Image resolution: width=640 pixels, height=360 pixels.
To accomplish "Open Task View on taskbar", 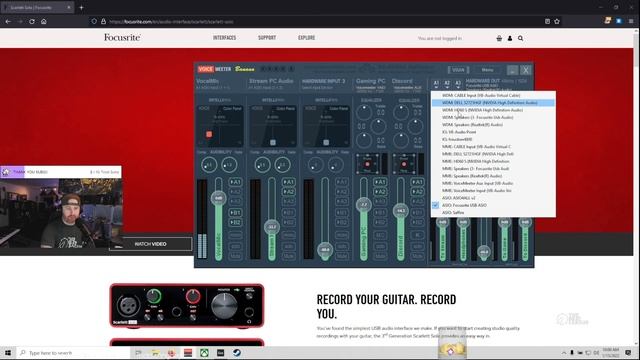I will 139,353.
